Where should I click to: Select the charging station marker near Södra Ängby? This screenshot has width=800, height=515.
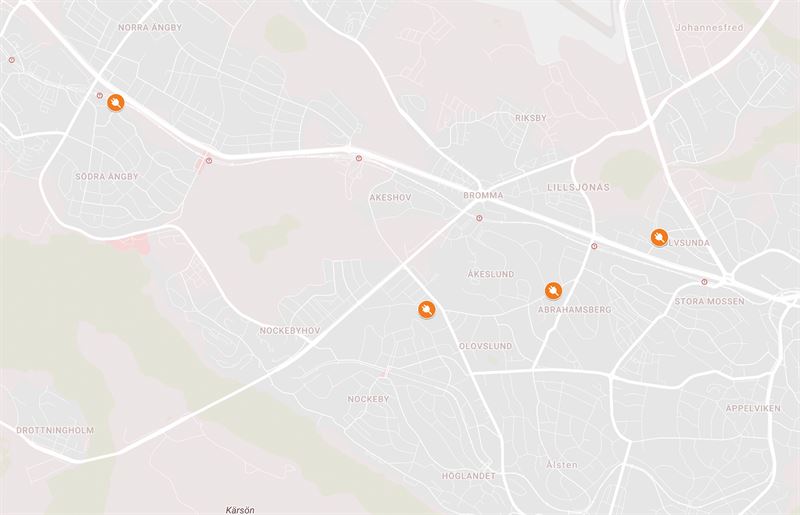coord(116,103)
